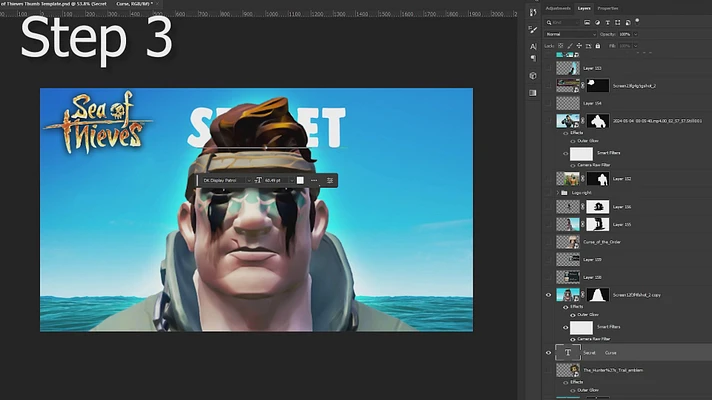Click mask link icon on Layer 152

coord(583,179)
